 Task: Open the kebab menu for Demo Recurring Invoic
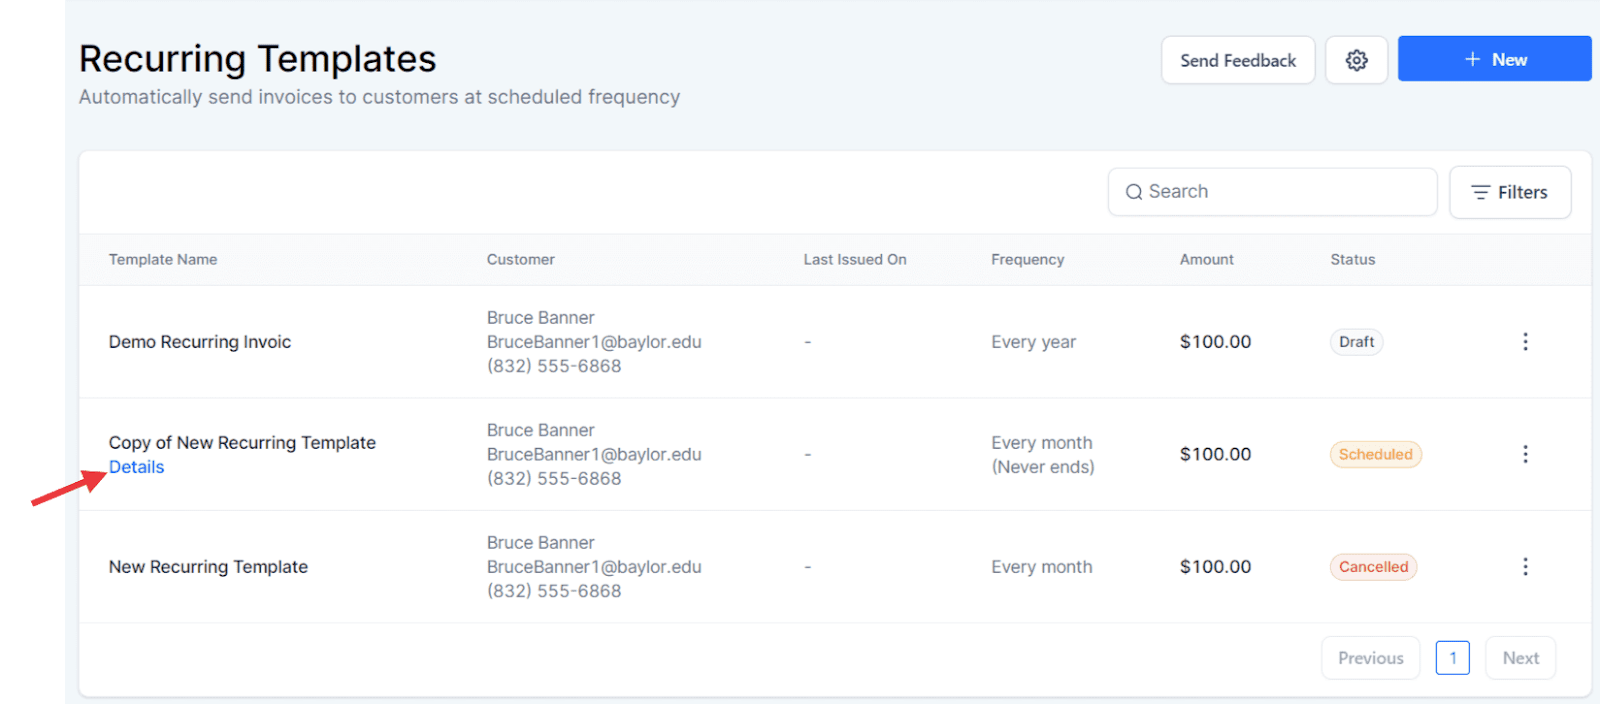[x=1525, y=341]
